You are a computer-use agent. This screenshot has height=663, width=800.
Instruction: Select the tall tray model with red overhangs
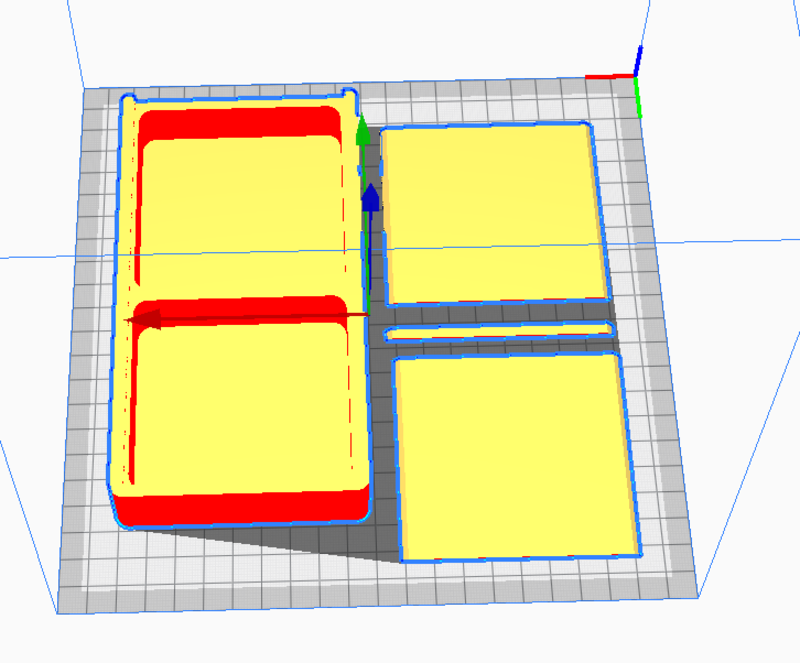pos(240,309)
